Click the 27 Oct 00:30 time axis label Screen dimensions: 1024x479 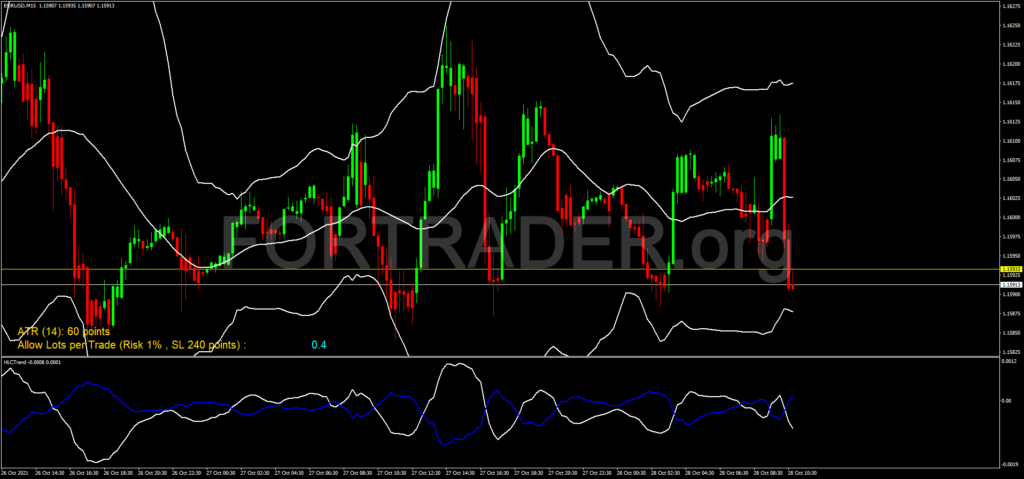coord(220,472)
